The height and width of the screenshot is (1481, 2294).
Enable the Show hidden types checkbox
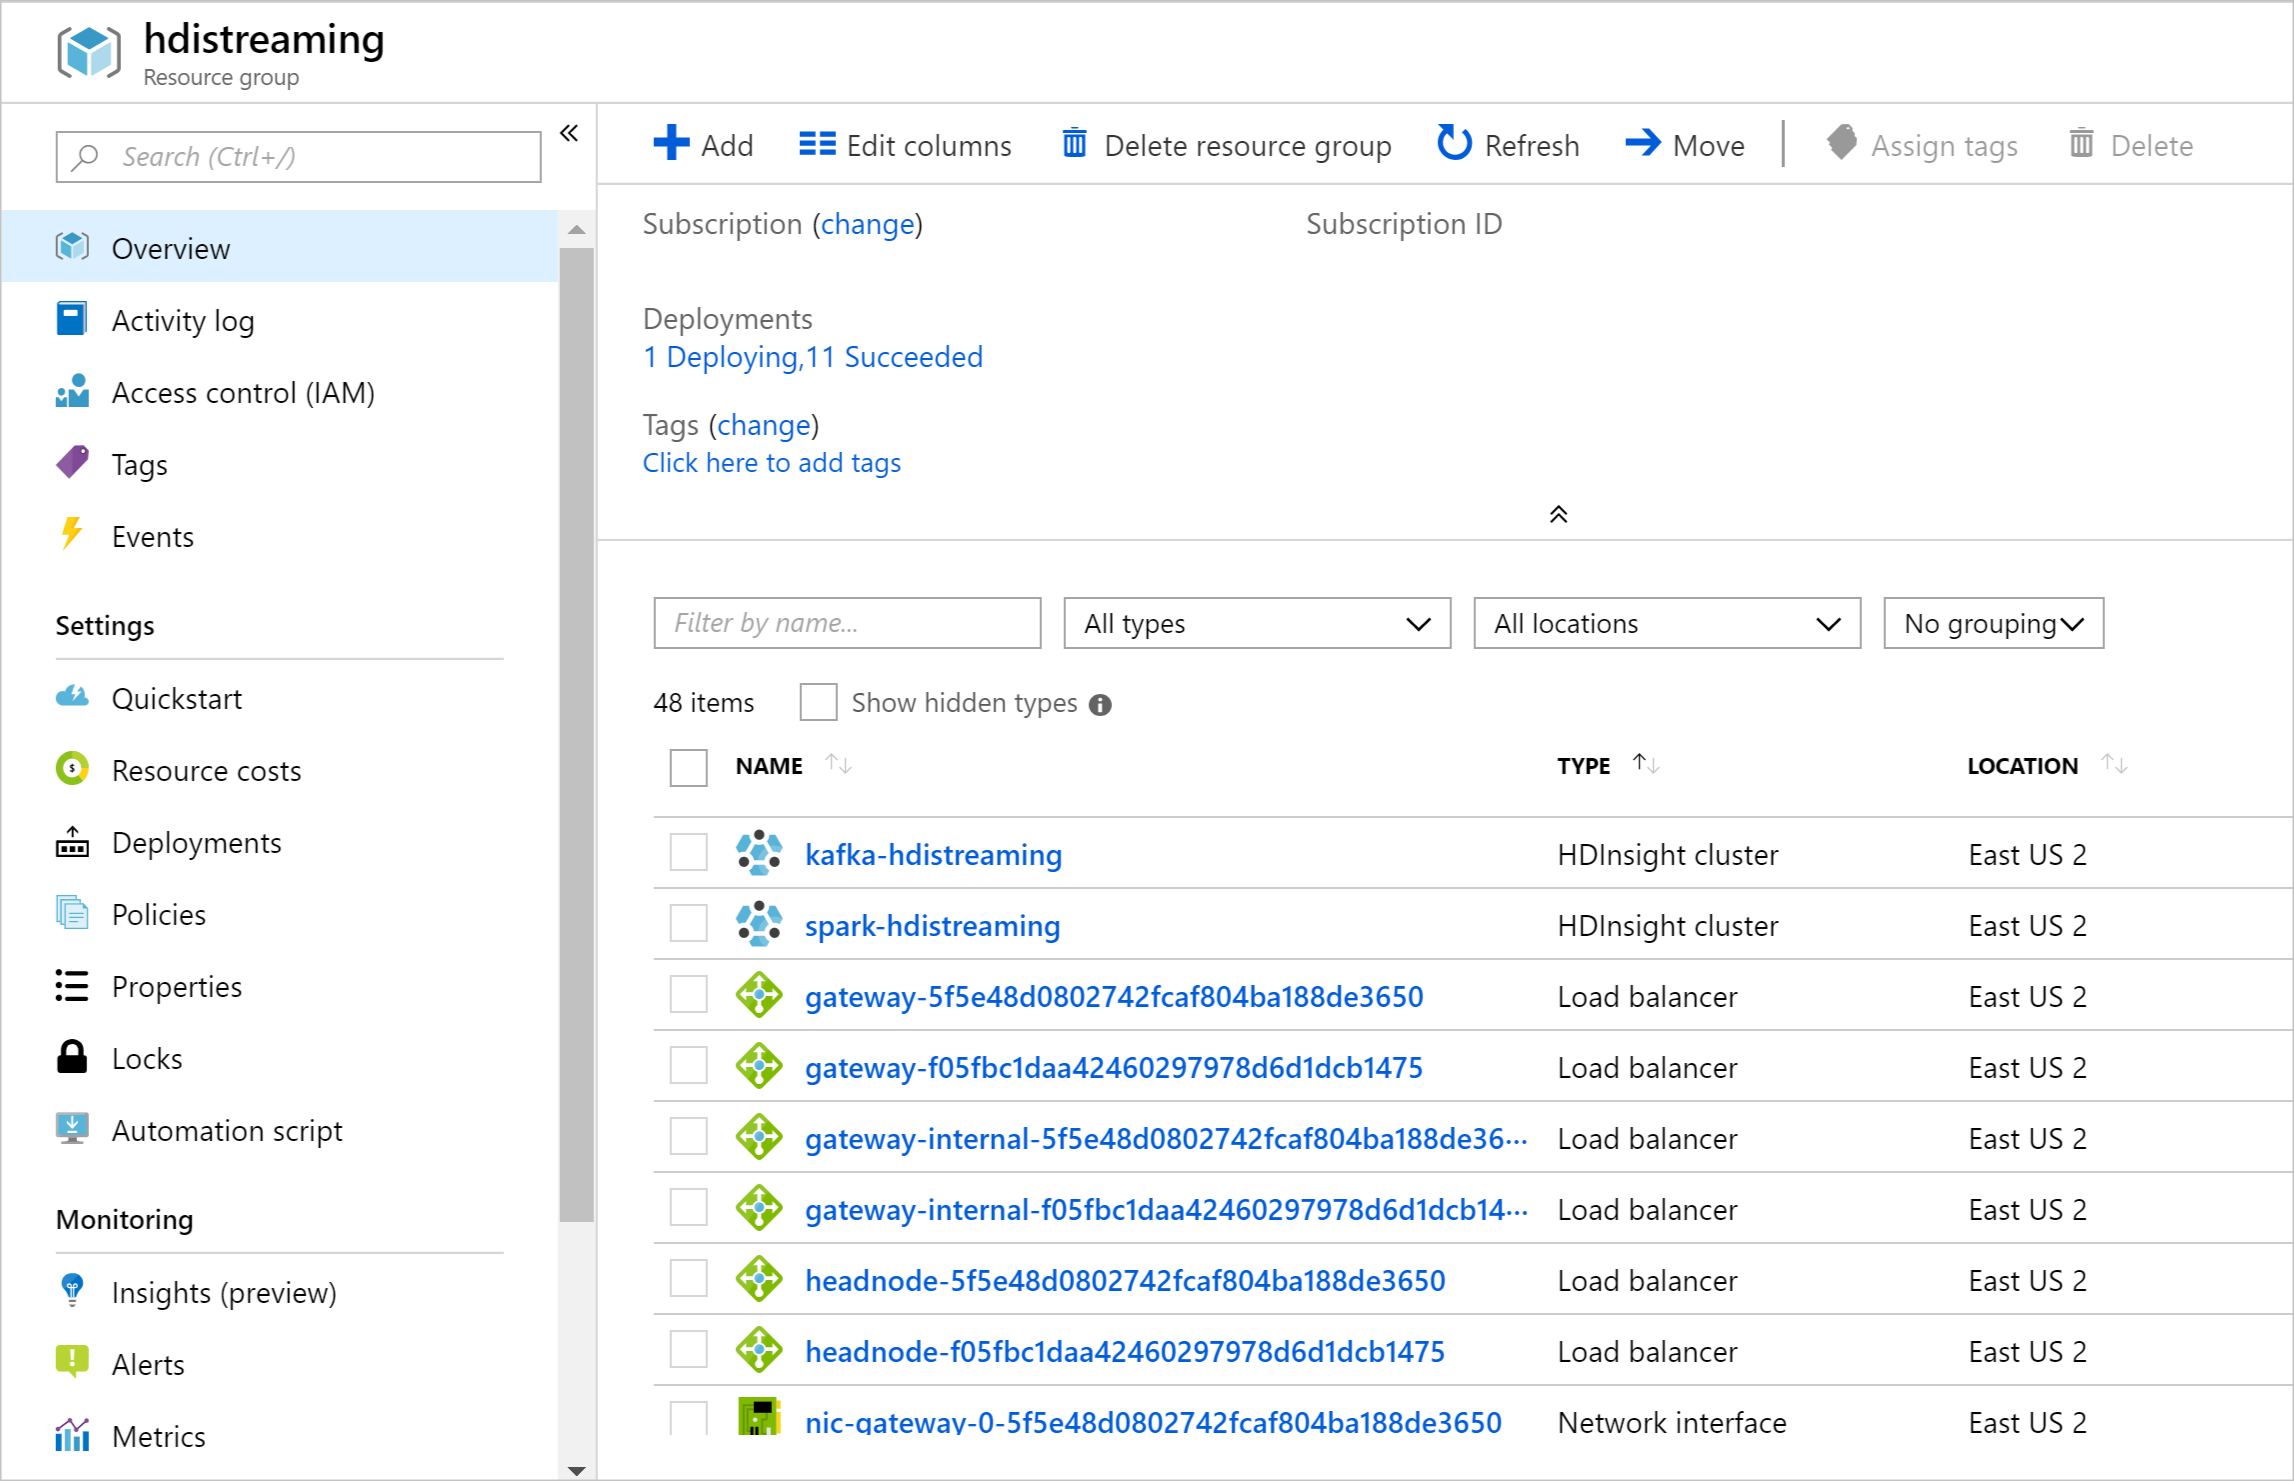(818, 702)
